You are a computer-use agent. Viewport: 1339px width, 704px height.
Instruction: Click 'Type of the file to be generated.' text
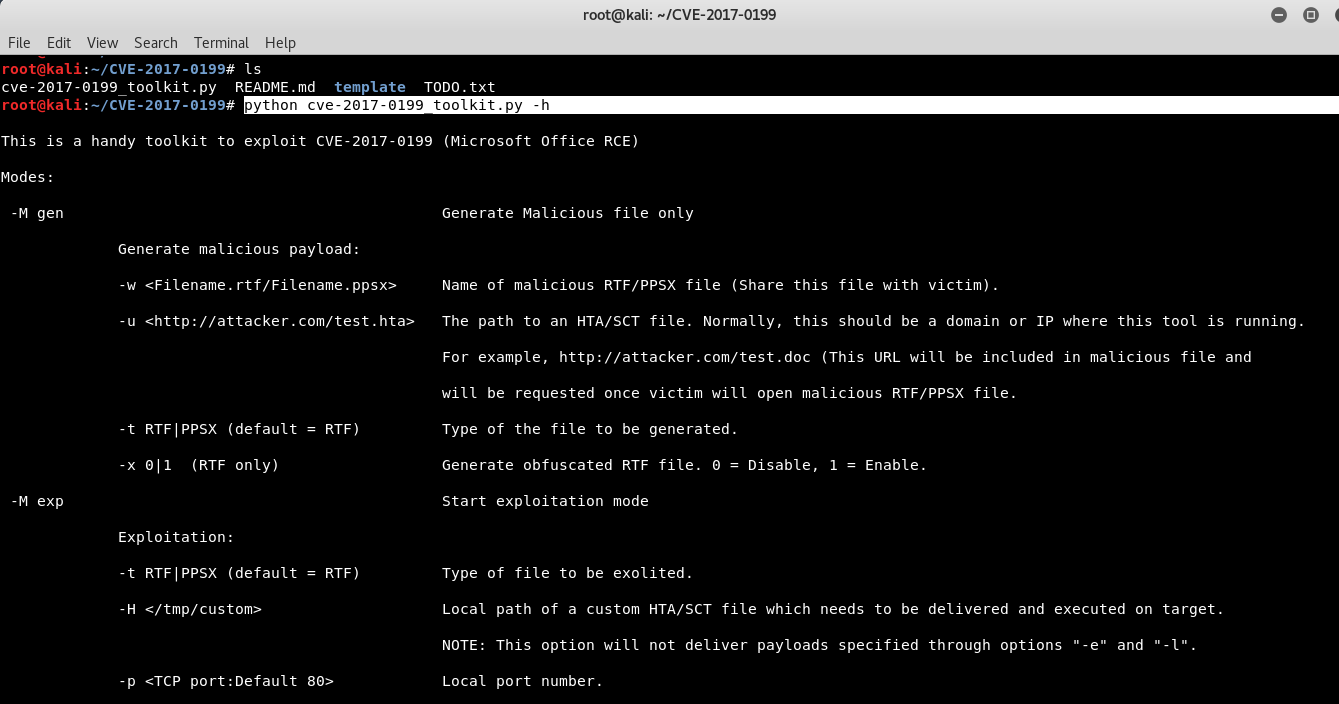tap(590, 429)
